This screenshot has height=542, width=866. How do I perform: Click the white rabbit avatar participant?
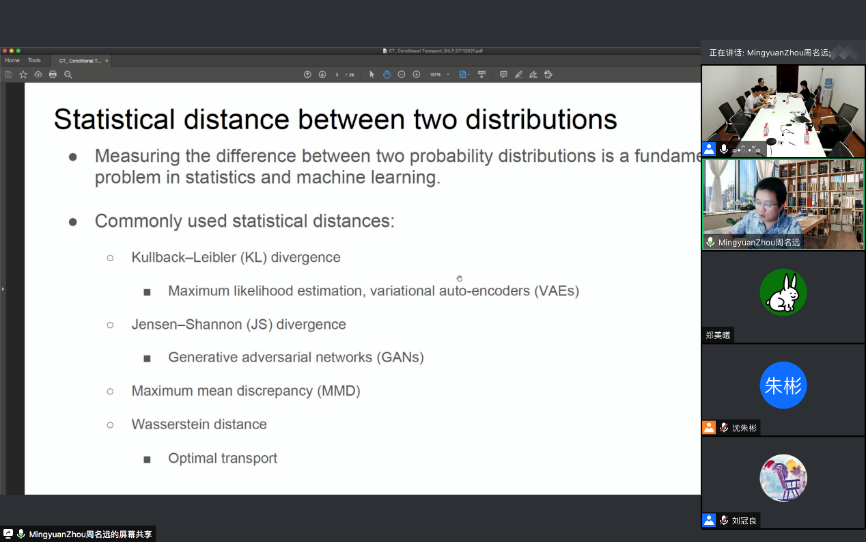coord(783,292)
